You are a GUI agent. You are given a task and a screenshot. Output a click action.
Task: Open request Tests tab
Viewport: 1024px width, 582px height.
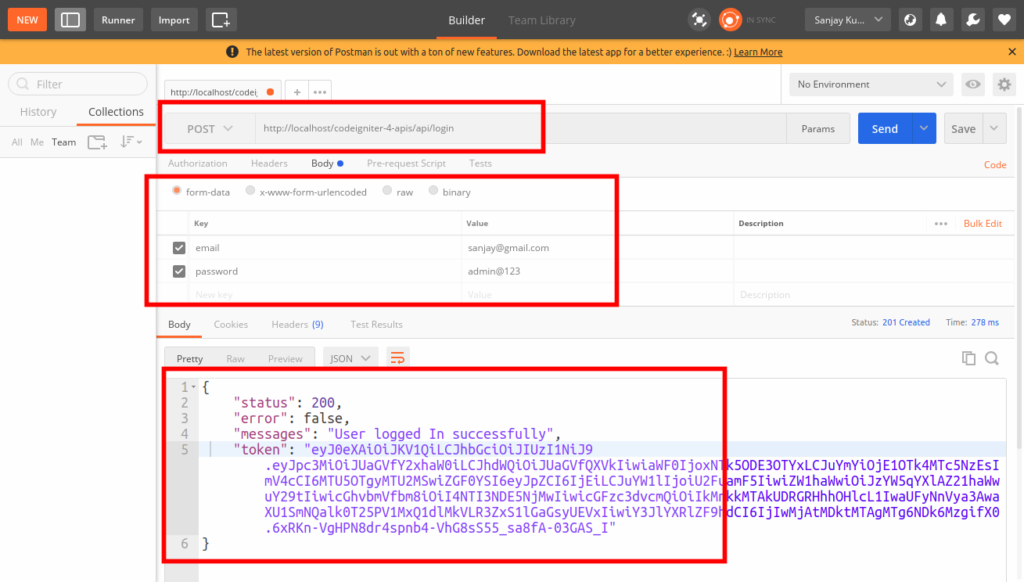[480, 163]
